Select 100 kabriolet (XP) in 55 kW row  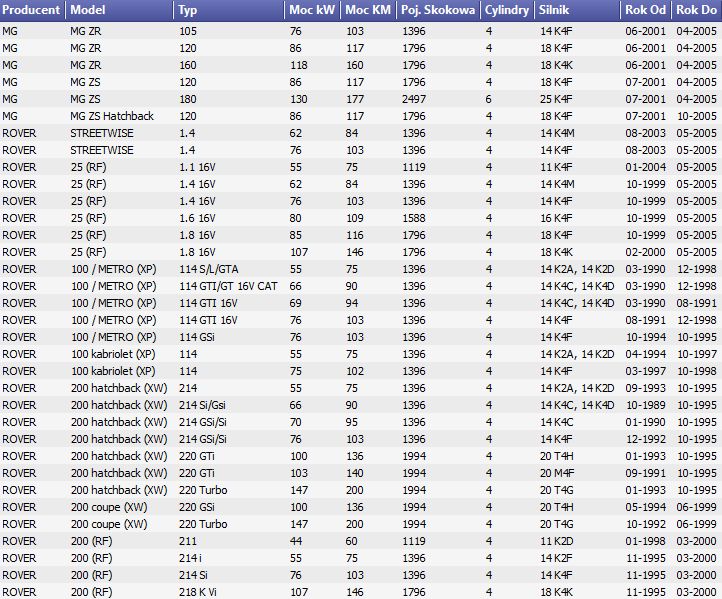(x=113, y=355)
